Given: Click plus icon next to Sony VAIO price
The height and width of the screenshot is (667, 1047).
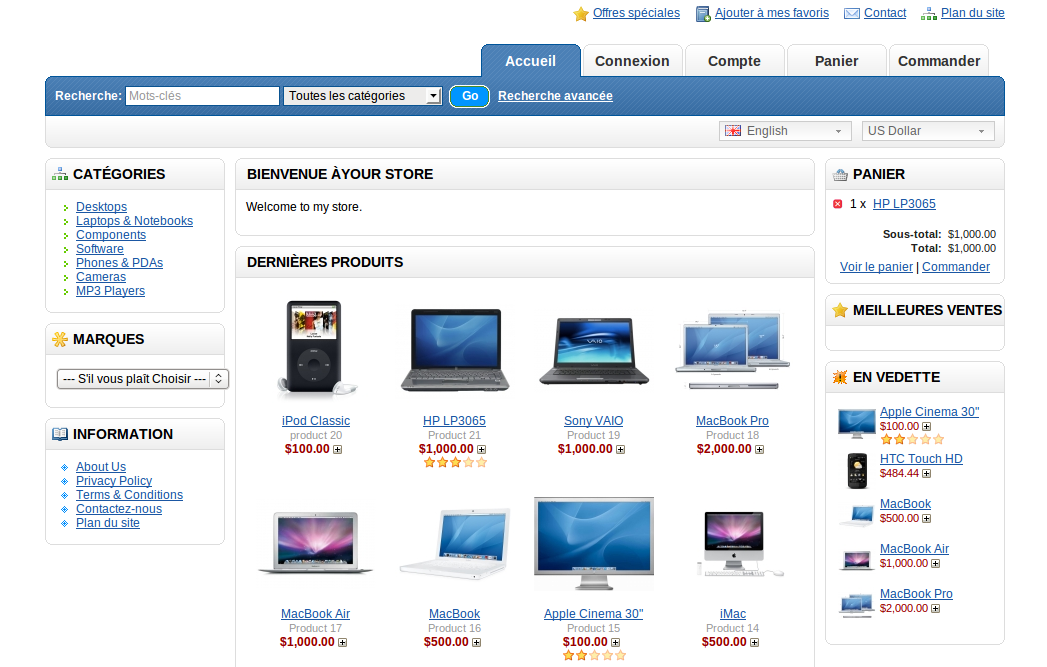Looking at the screenshot, I should (x=620, y=449).
